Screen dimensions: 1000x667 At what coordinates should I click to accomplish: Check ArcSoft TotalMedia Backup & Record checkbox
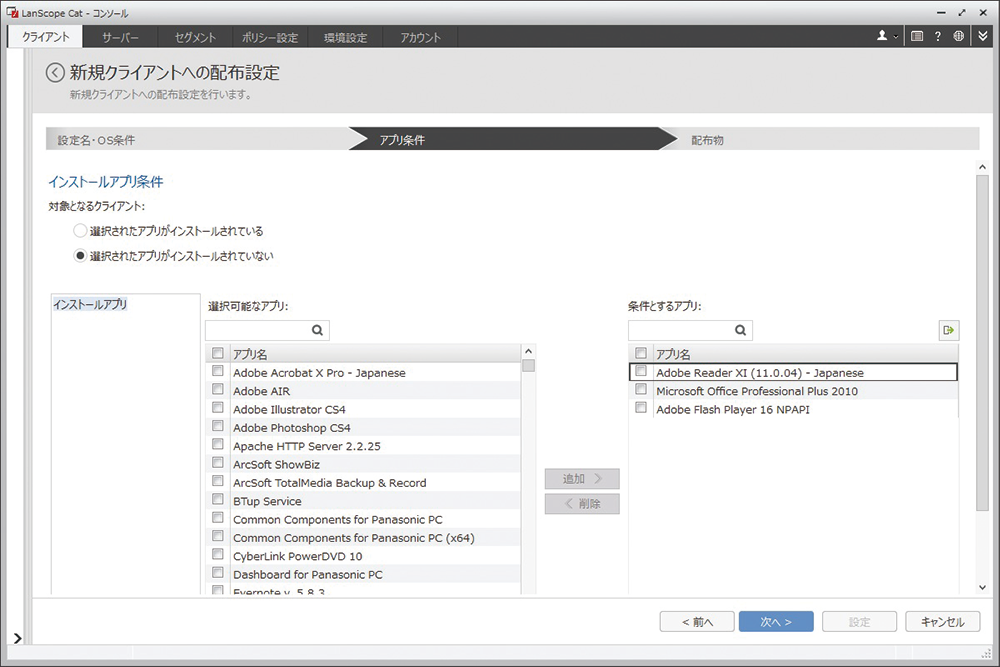pyautogui.click(x=218, y=481)
